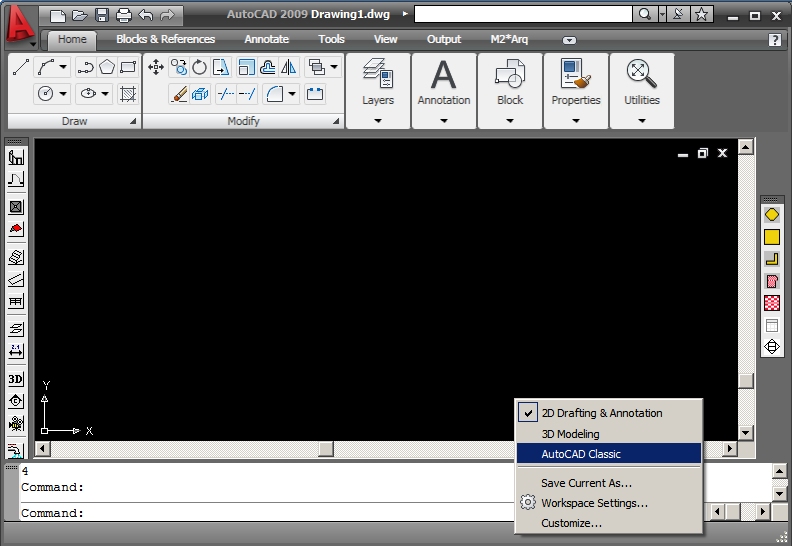Pick the Erase tool icon

[179, 94]
